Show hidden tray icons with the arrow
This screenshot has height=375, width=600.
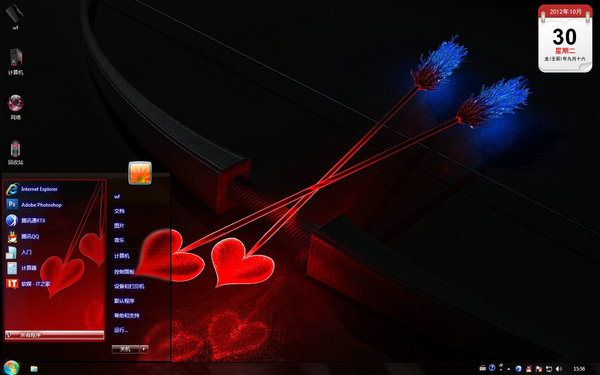click(x=509, y=369)
